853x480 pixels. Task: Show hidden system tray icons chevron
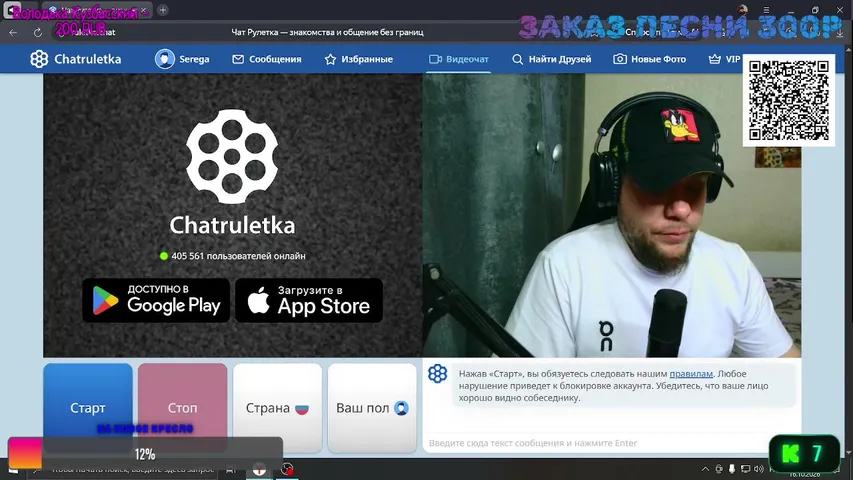[x=705, y=469]
